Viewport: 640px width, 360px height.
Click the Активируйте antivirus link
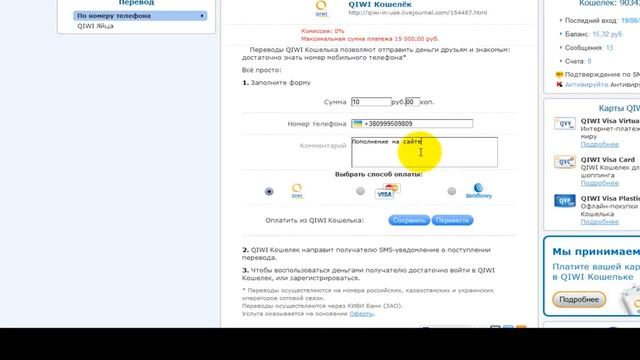point(587,84)
